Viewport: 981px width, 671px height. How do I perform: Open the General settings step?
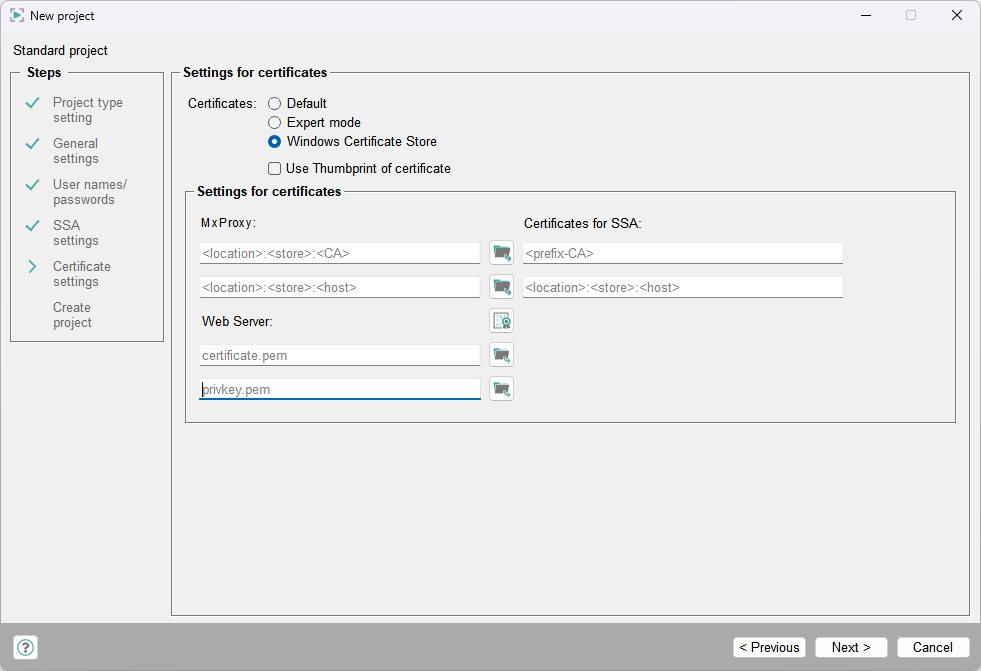point(76,151)
